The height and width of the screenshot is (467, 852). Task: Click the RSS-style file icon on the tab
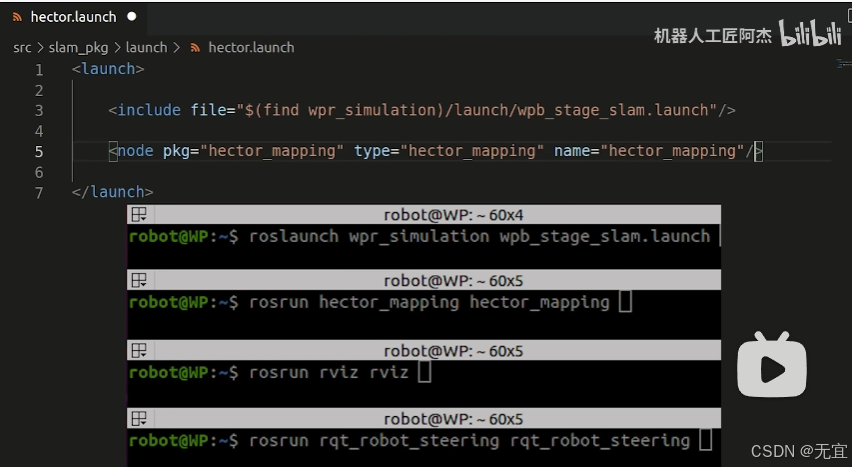click(17, 17)
